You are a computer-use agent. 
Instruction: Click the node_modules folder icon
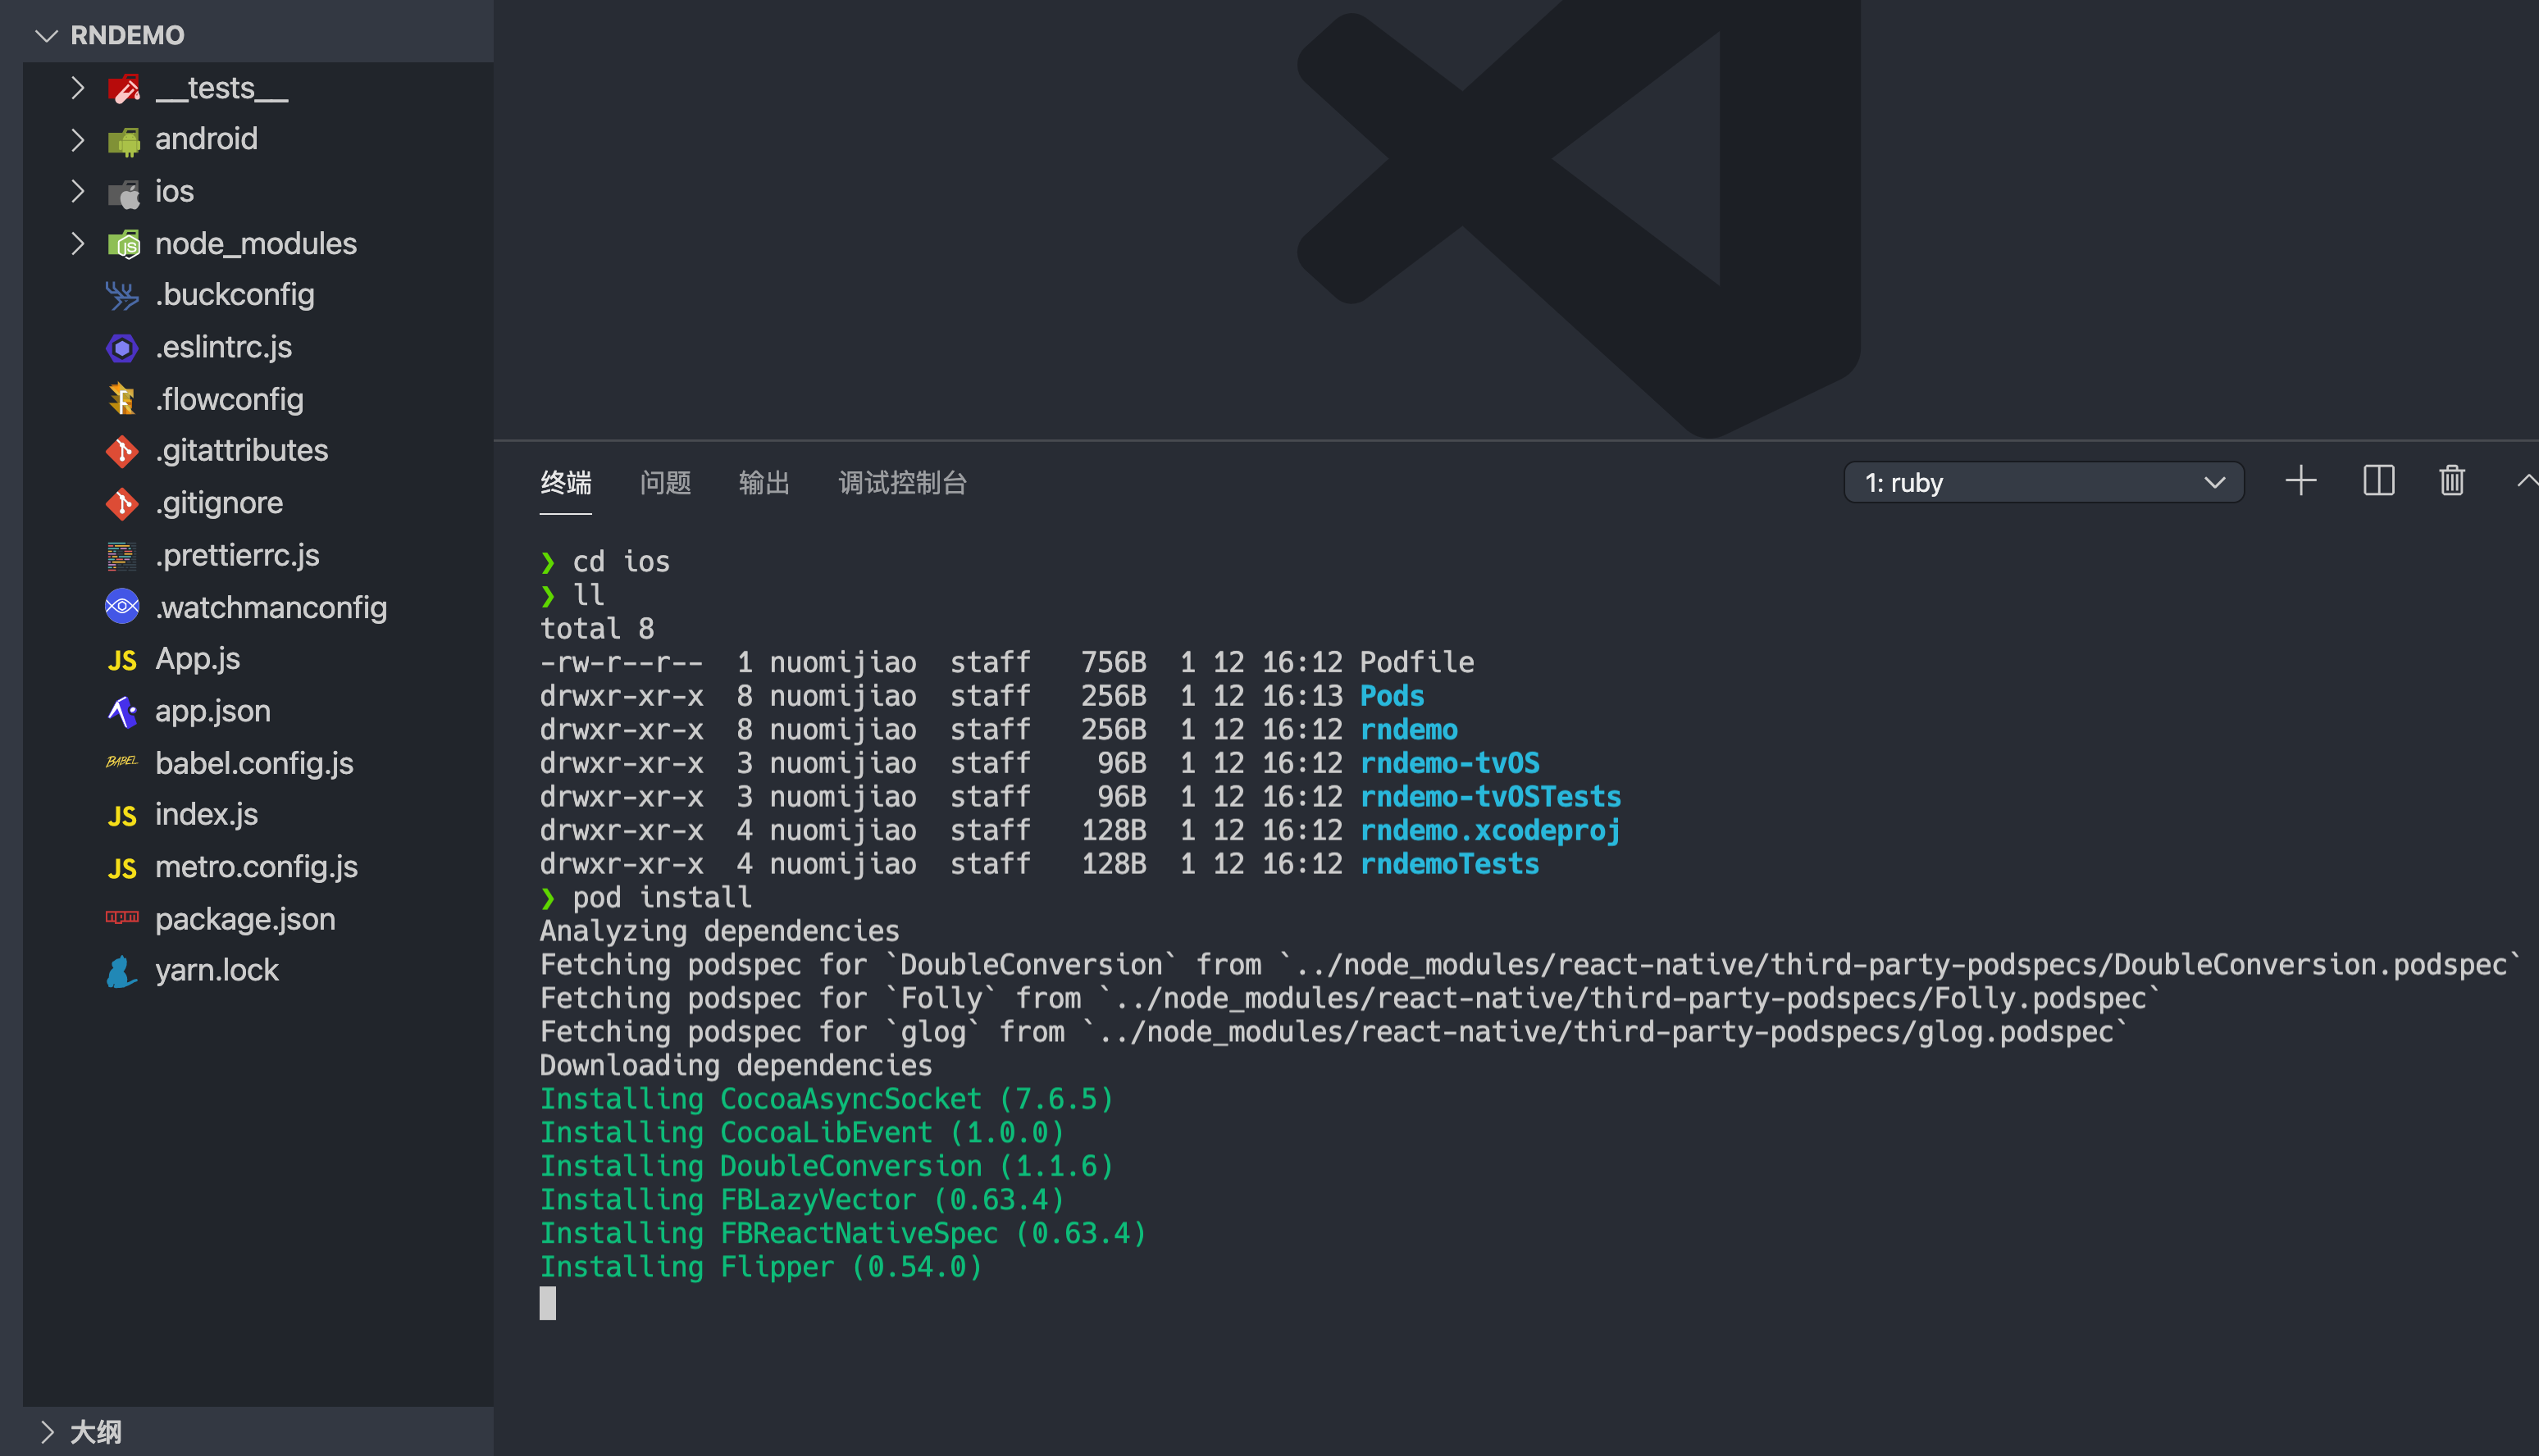pos(123,244)
